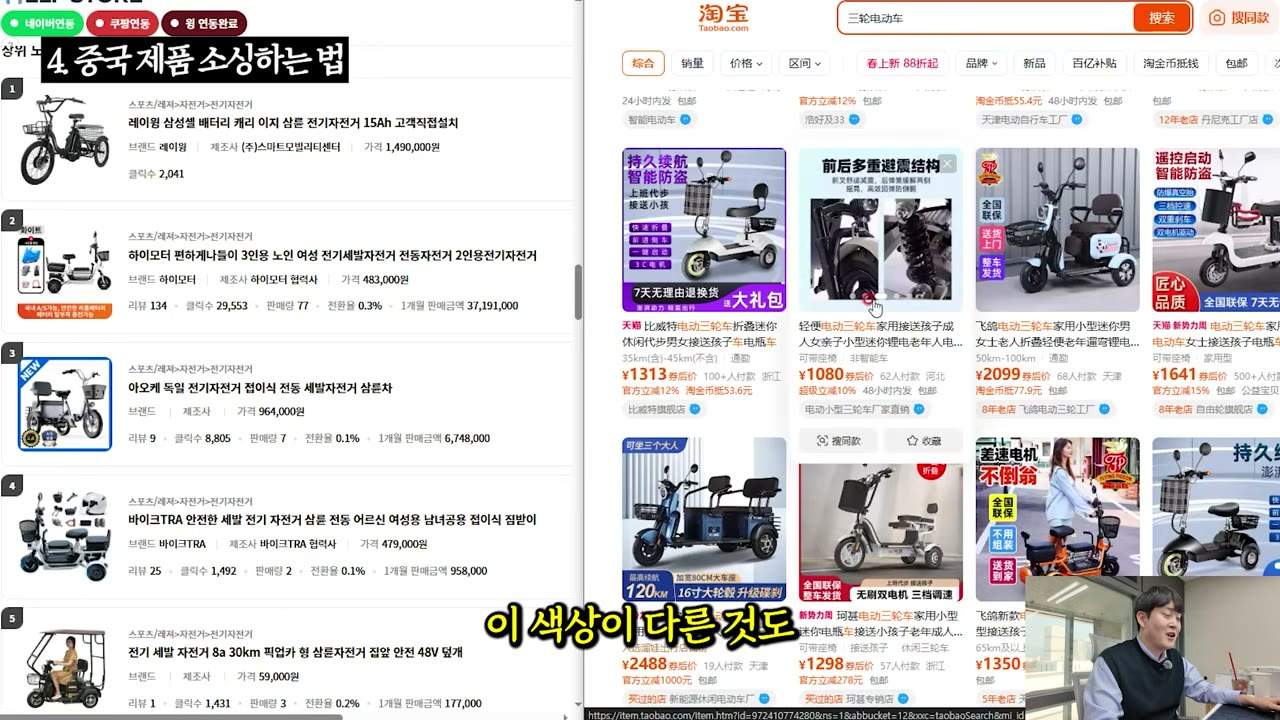This screenshot has width=1280, height=720.
Task: Open the 轻便电动三轮车 ¥1080 listing title
Action: tap(880, 334)
